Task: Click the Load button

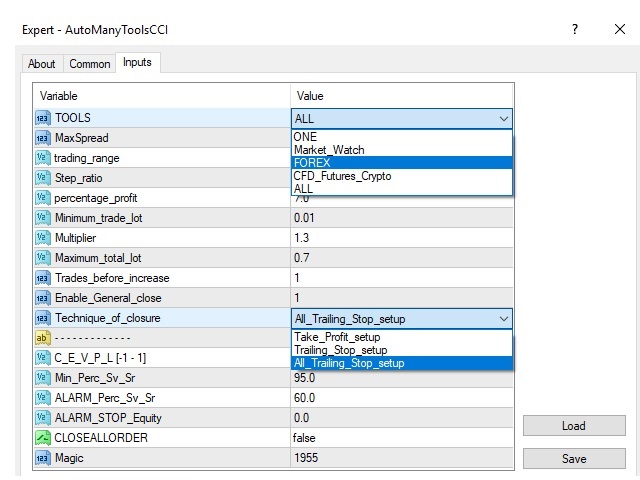Action: tap(574, 426)
